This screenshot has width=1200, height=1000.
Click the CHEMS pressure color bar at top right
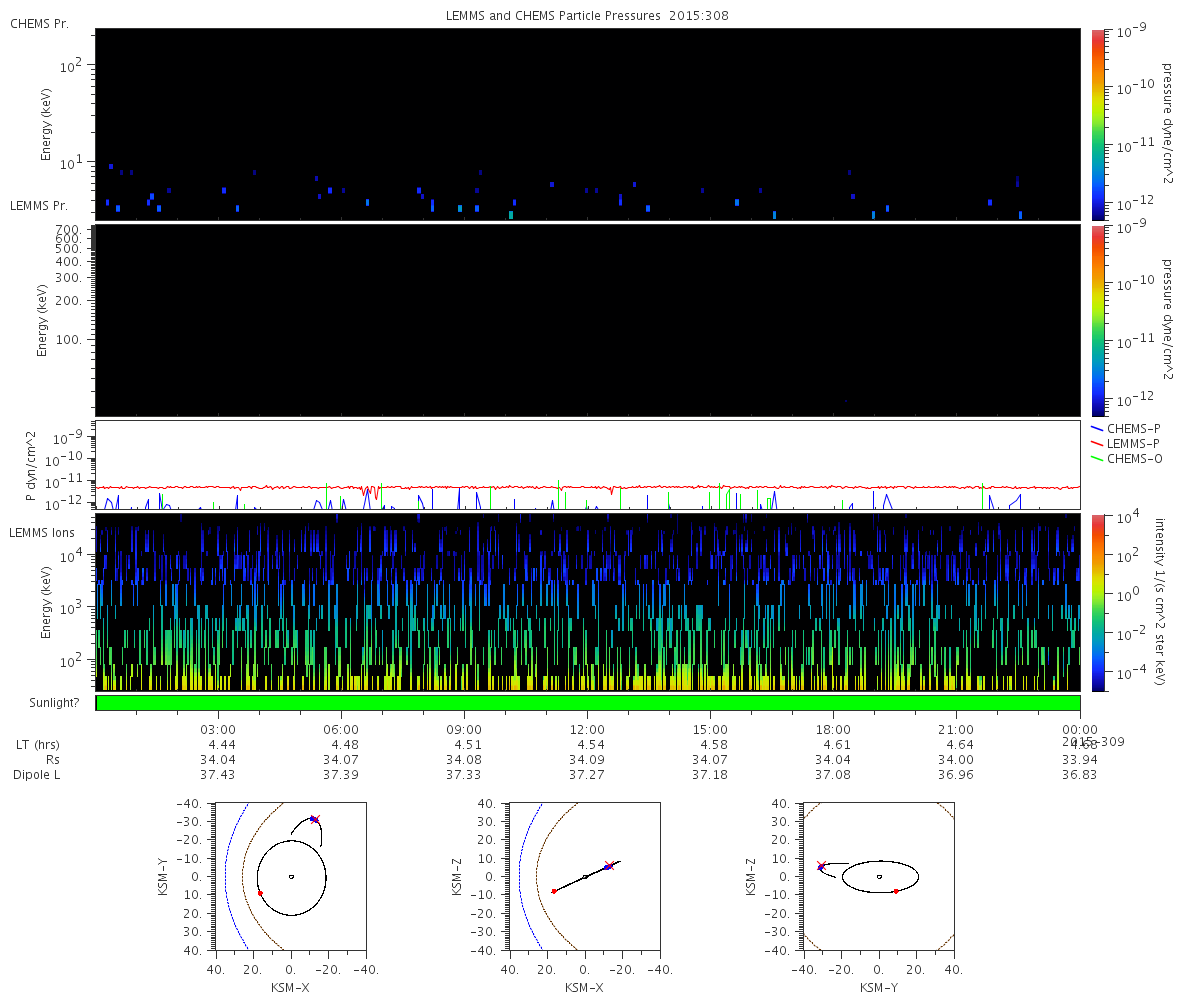point(1097,123)
